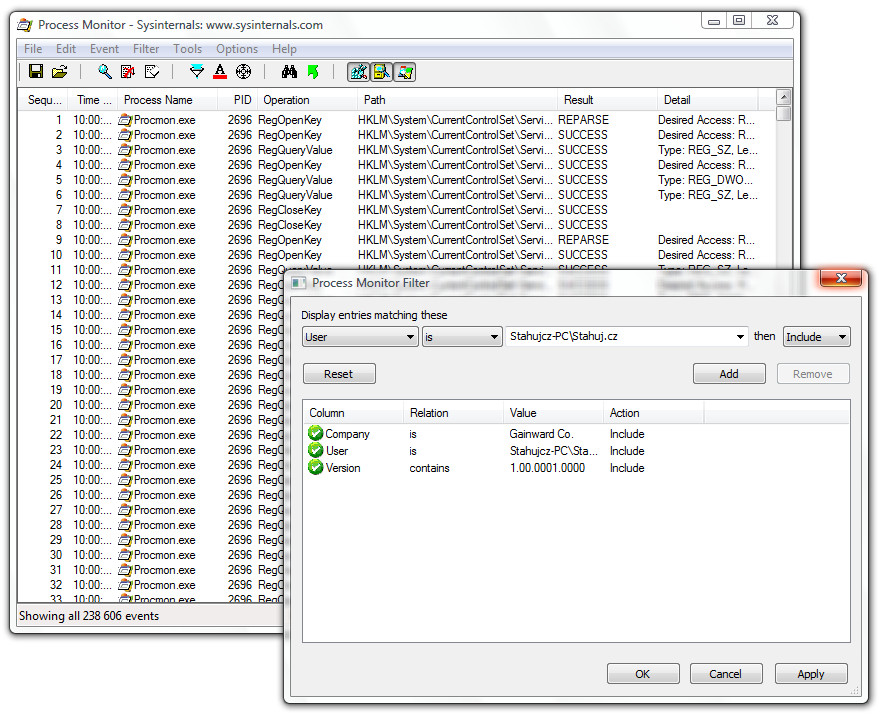881x721 pixels.
Task: Click the Add filter button
Action: pos(729,374)
